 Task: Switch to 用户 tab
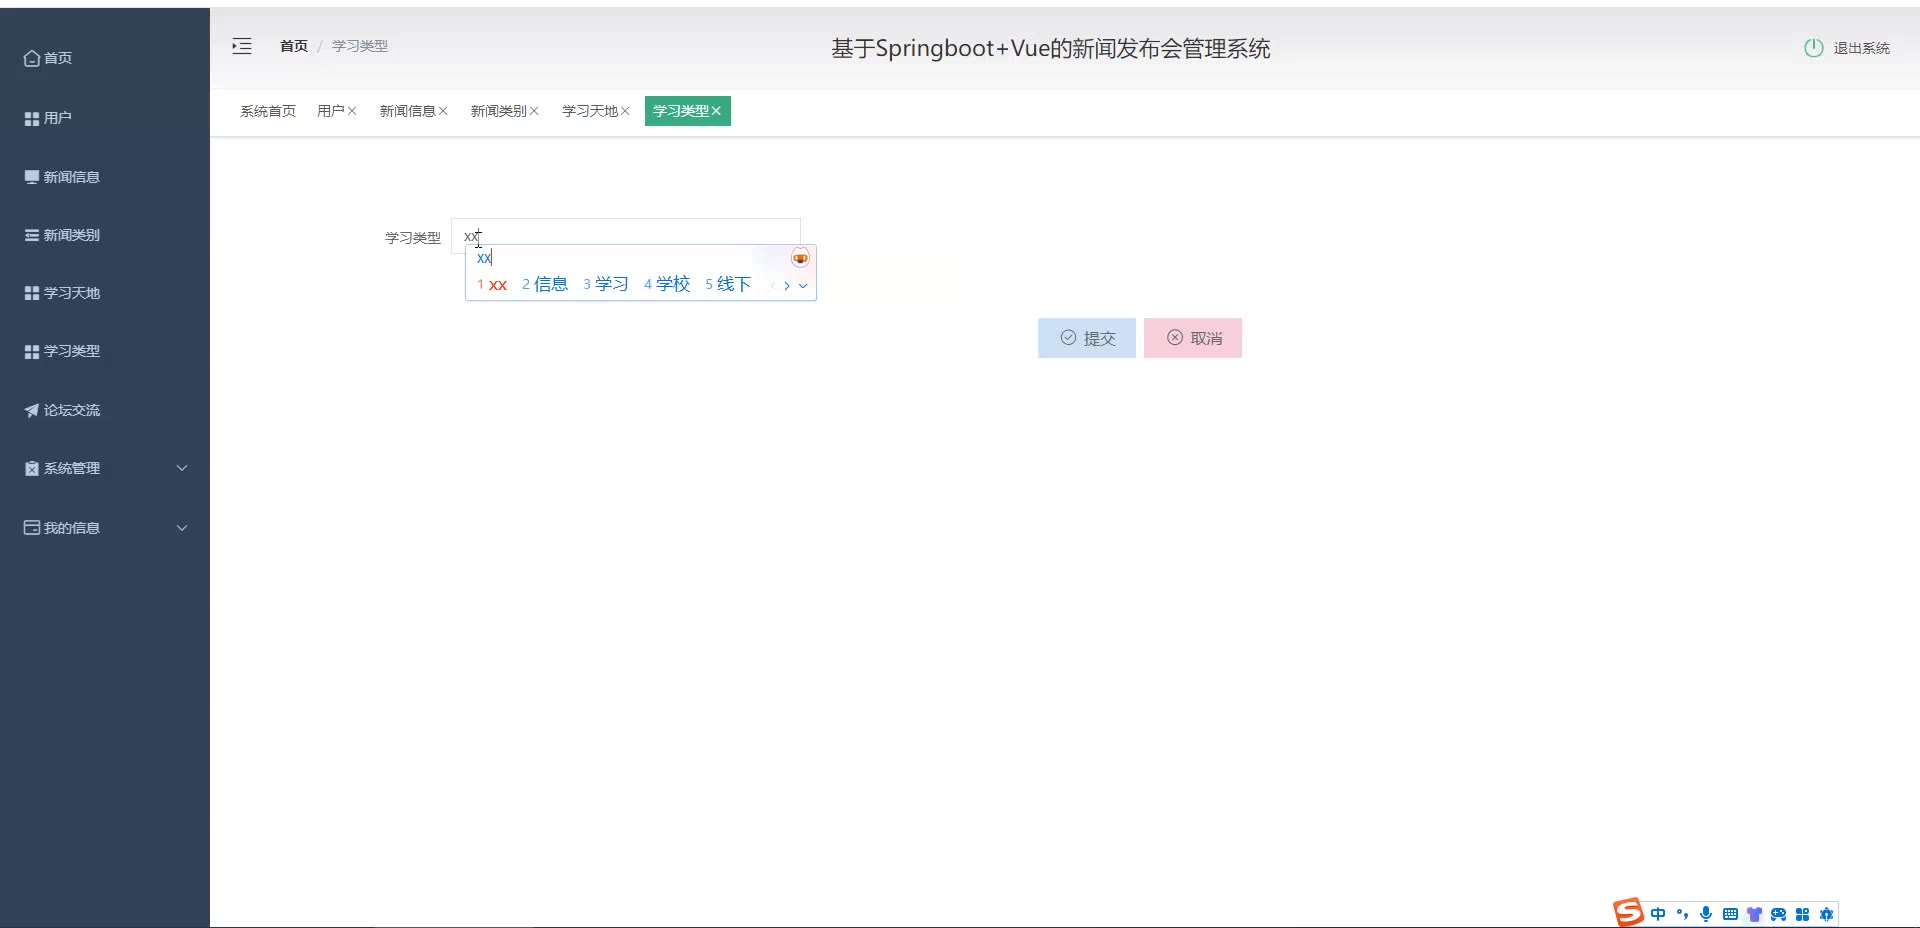click(331, 111)
